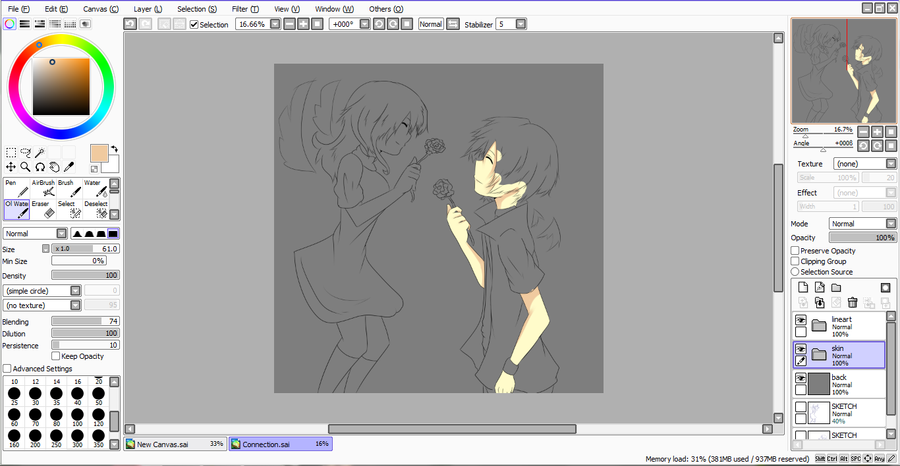Select the Rotate view tool
Viewport: 900px width, 466px height.
tap(40, 167)
